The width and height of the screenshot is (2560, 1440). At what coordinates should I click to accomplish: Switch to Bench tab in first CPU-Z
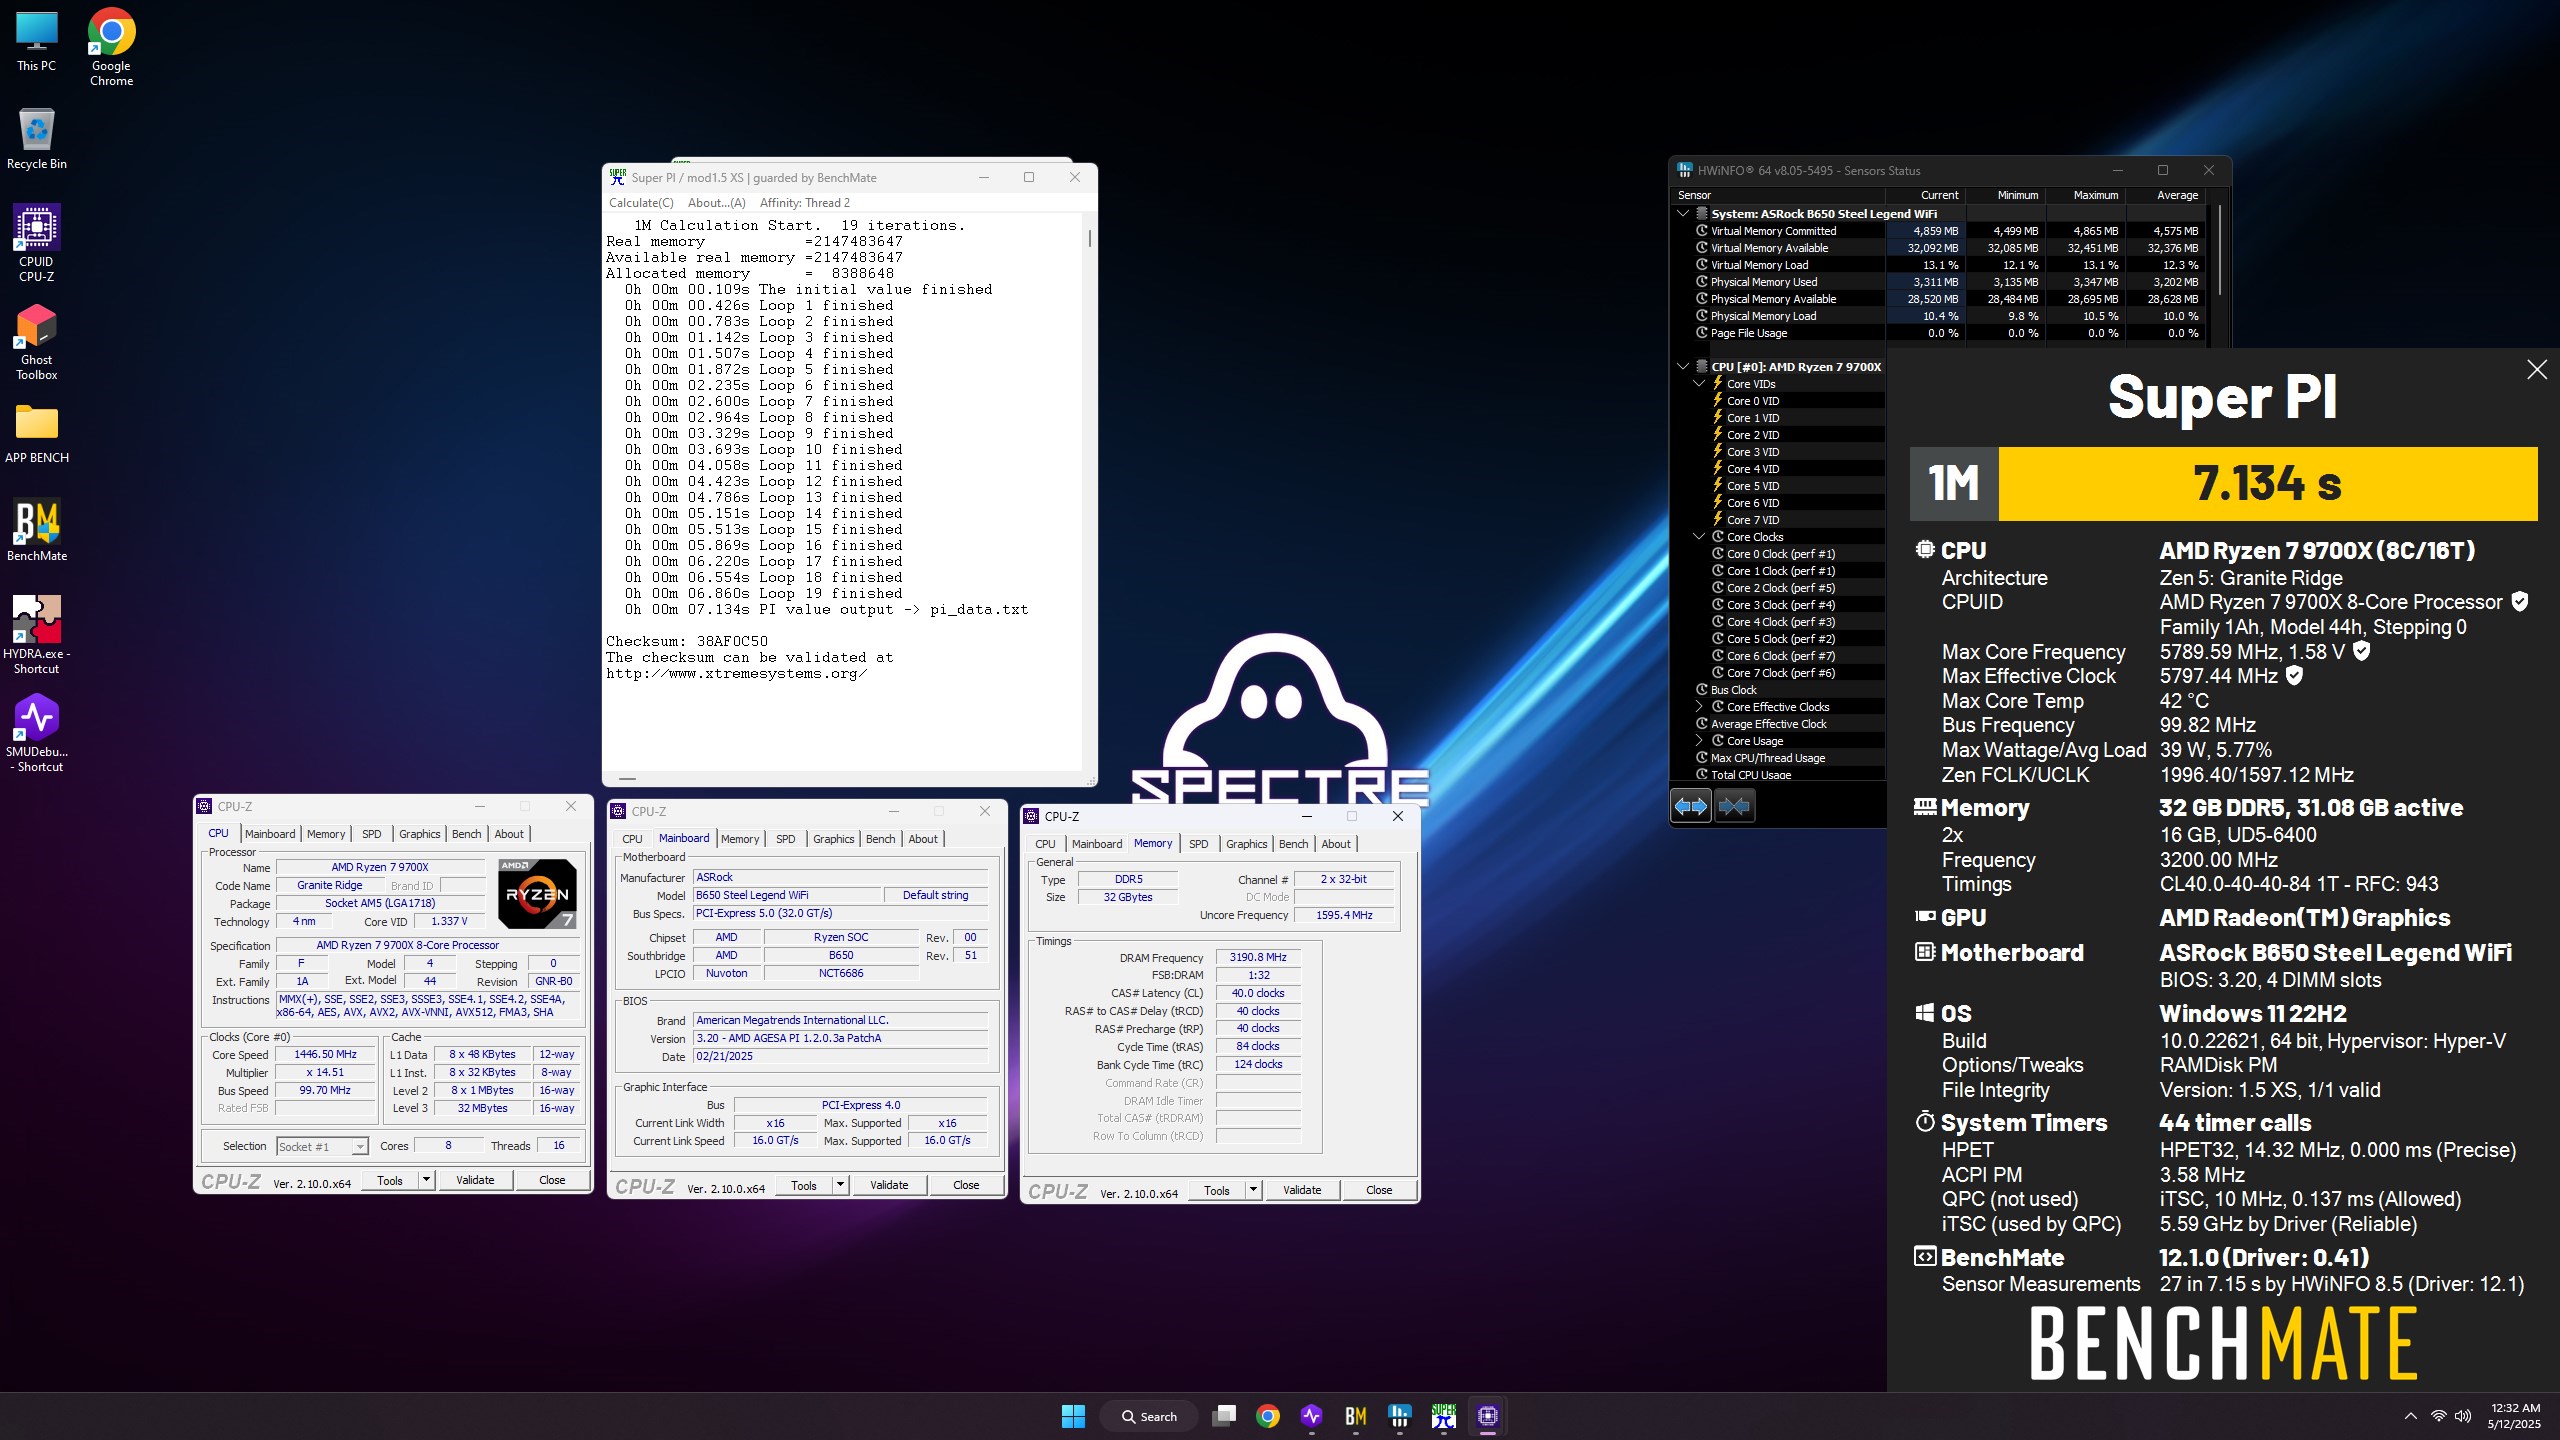pos(466,834)
